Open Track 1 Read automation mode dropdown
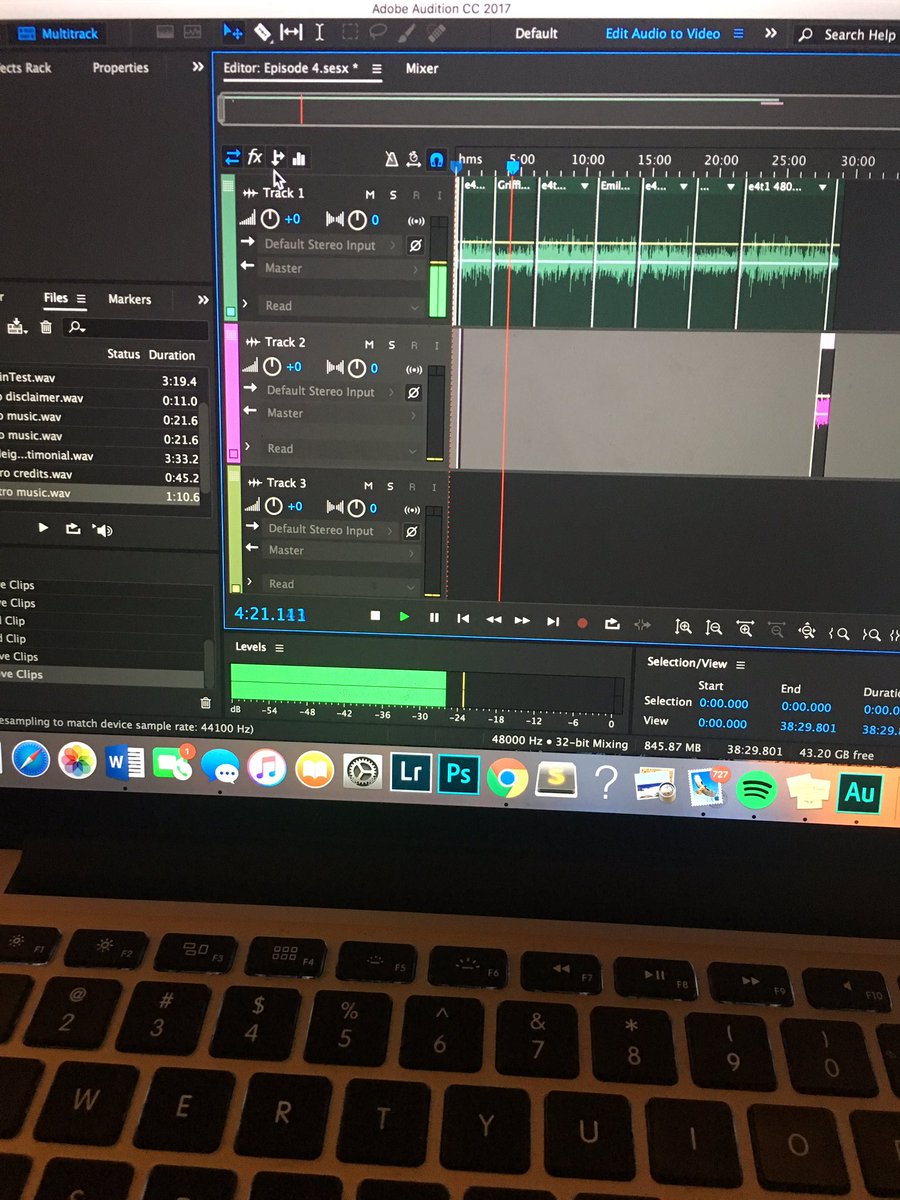Viewport: 900px width, 1200px height. (342, 306)
